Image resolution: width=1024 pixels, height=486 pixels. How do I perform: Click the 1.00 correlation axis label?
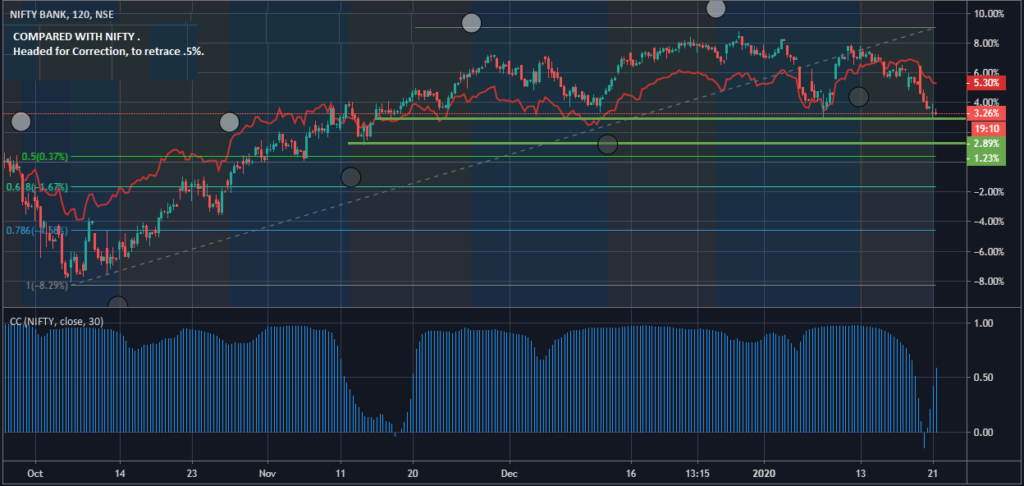click(x=984, y=323)
